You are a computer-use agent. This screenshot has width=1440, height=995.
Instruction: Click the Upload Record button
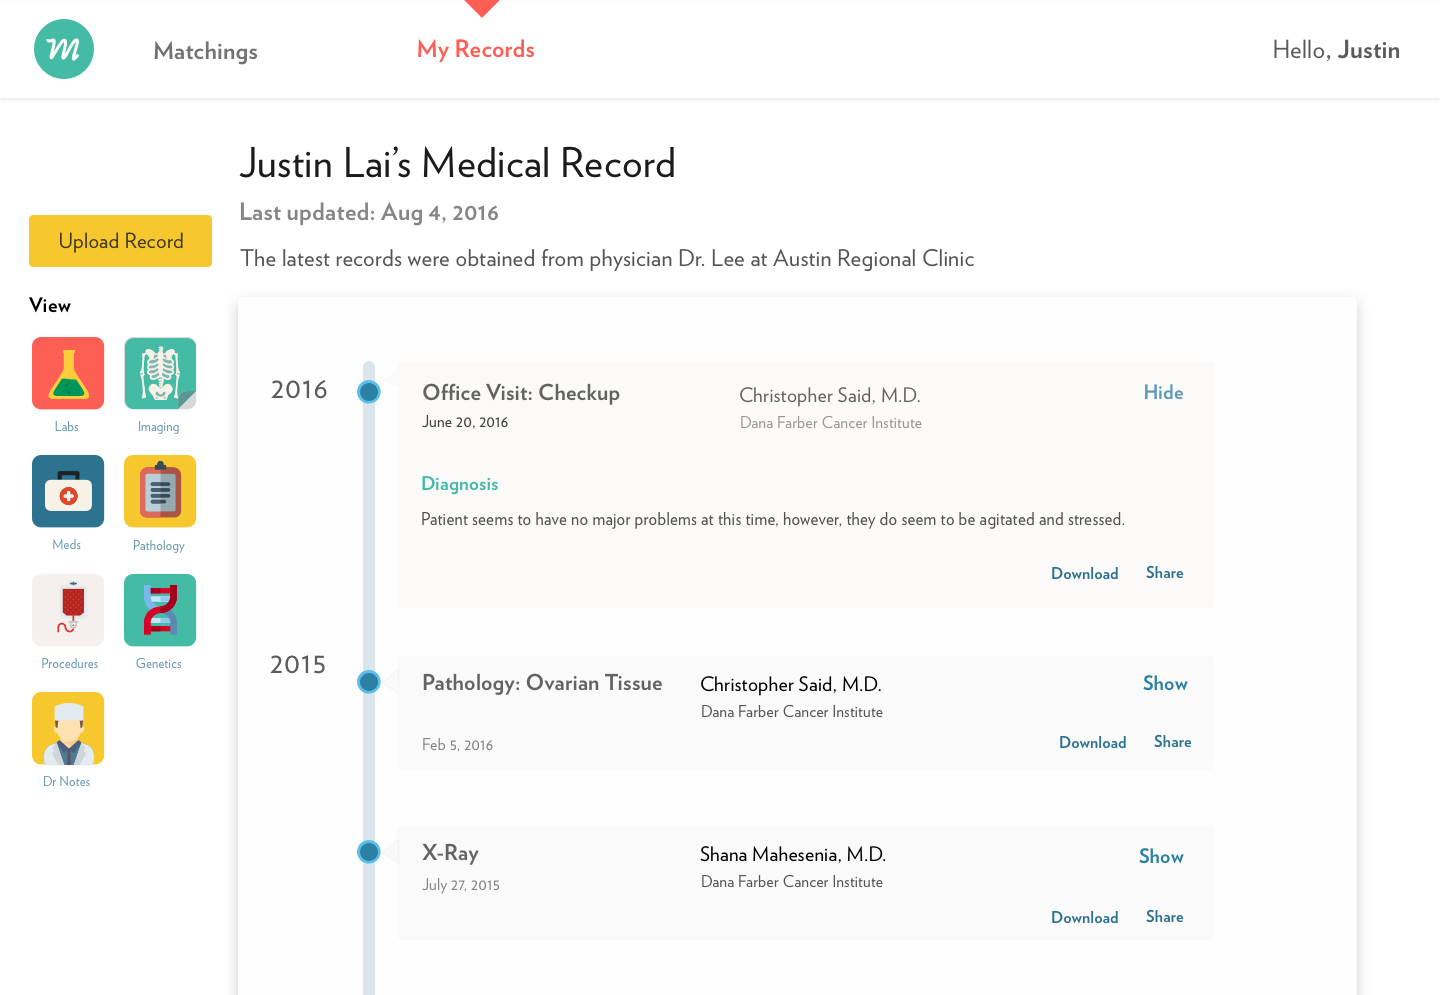tap(120, 241)
